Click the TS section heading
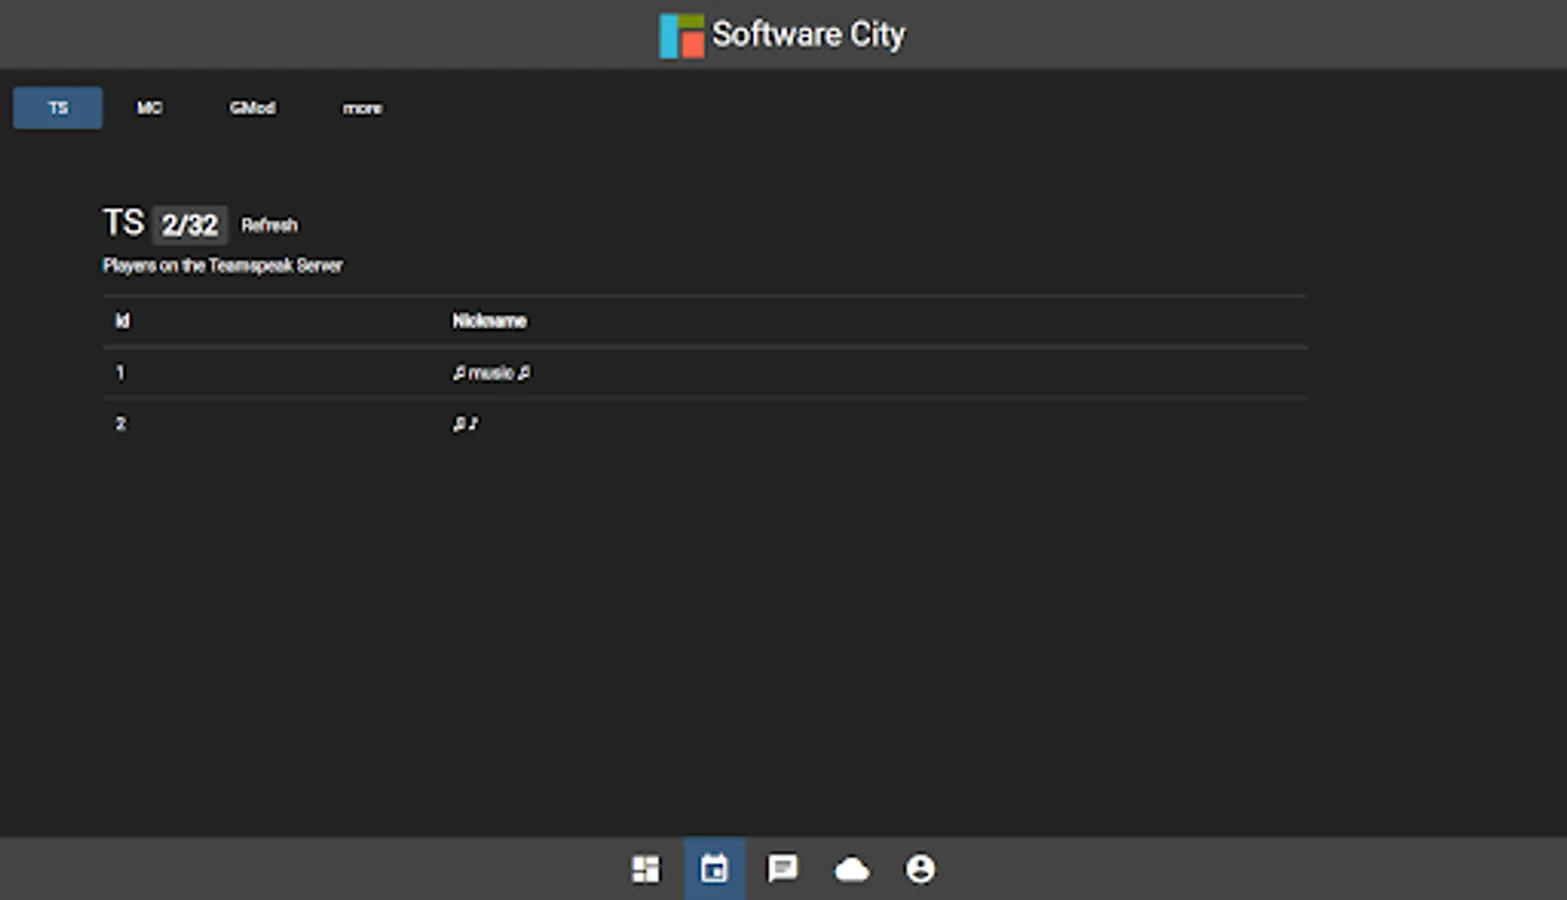Screen dimensions: 1567x900 click(x=123, y=223)
